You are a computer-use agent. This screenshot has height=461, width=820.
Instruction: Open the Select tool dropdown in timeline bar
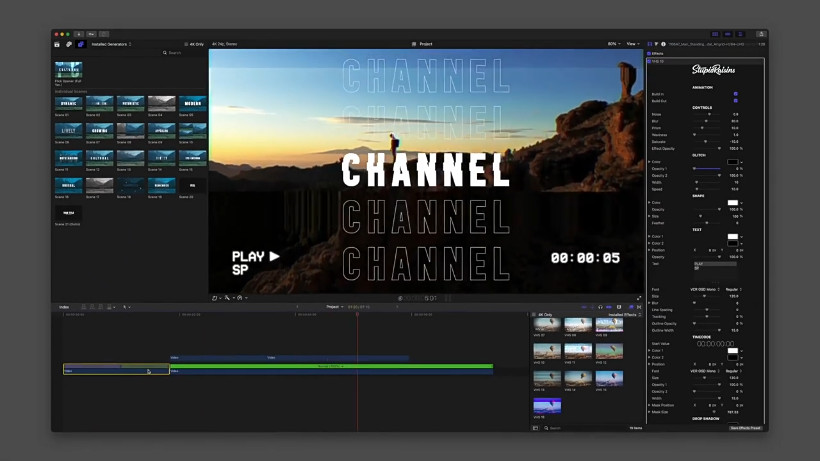(x=127, y=307)
